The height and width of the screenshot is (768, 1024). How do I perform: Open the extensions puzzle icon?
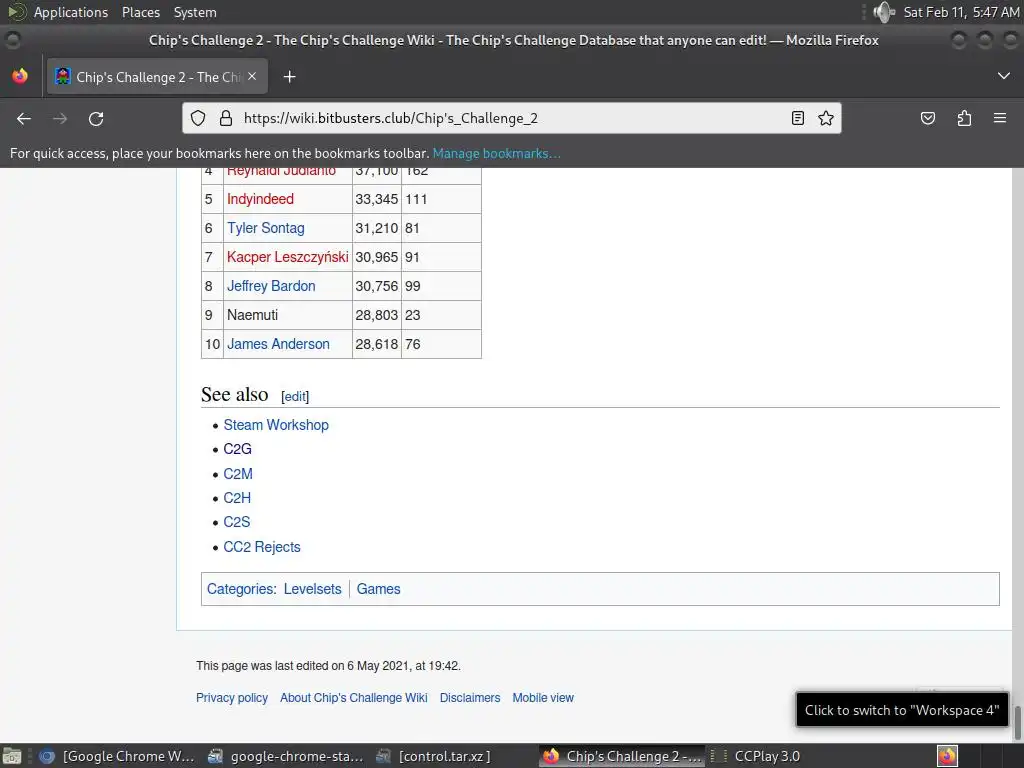[x=964, y=118]
